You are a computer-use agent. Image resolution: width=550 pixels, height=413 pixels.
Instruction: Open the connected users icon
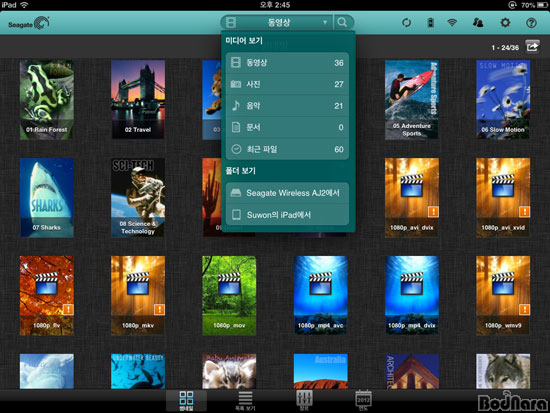click(478, 23)
